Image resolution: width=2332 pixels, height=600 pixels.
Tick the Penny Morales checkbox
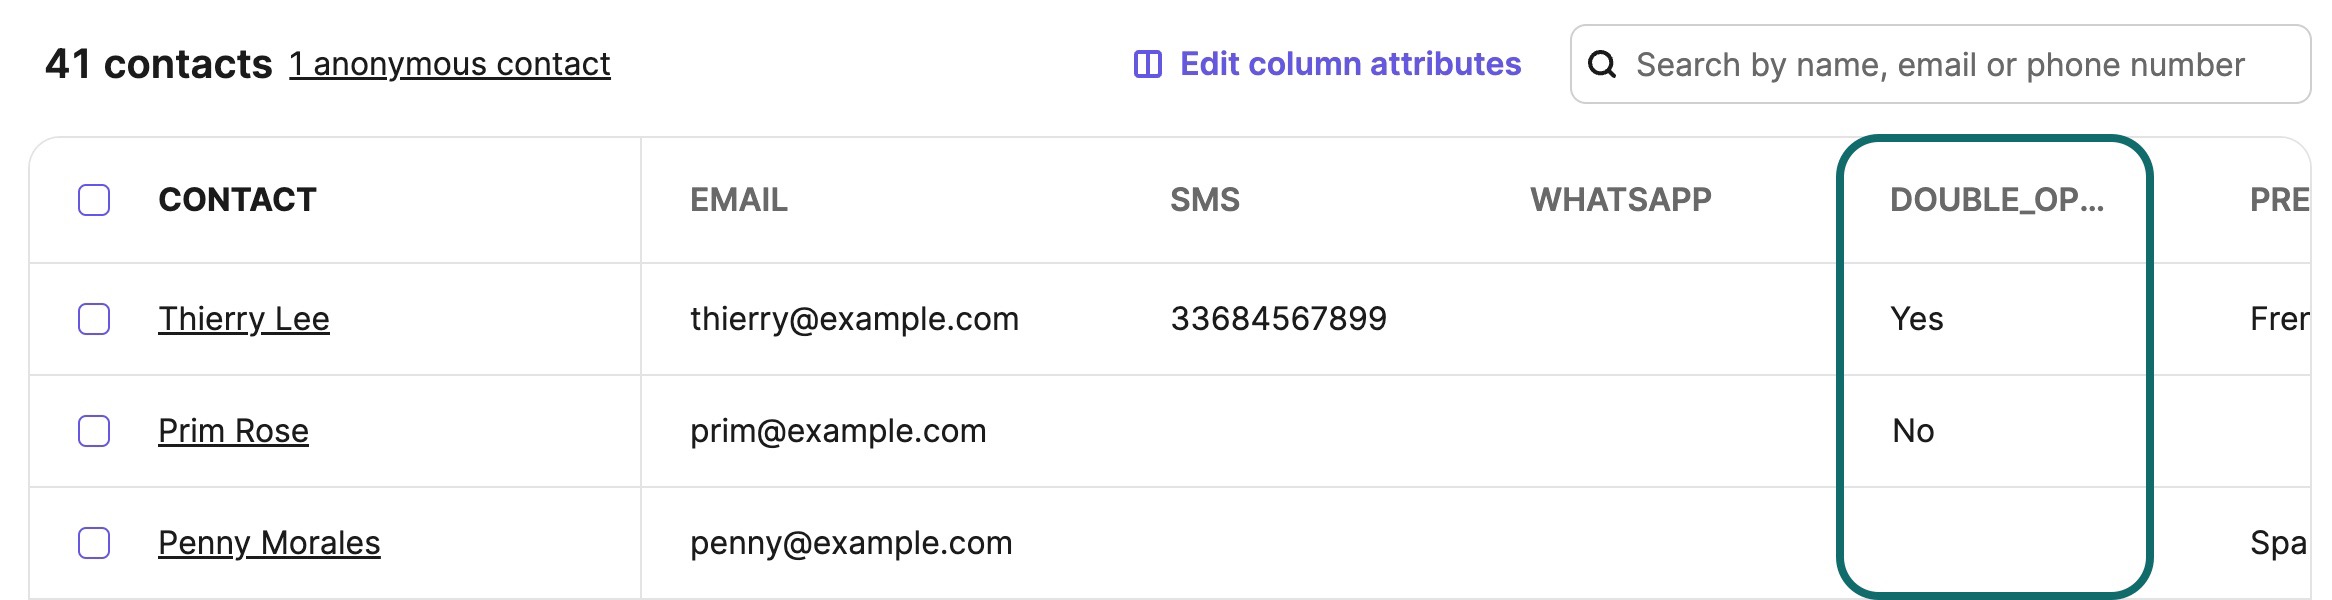(x=94, y=543)
